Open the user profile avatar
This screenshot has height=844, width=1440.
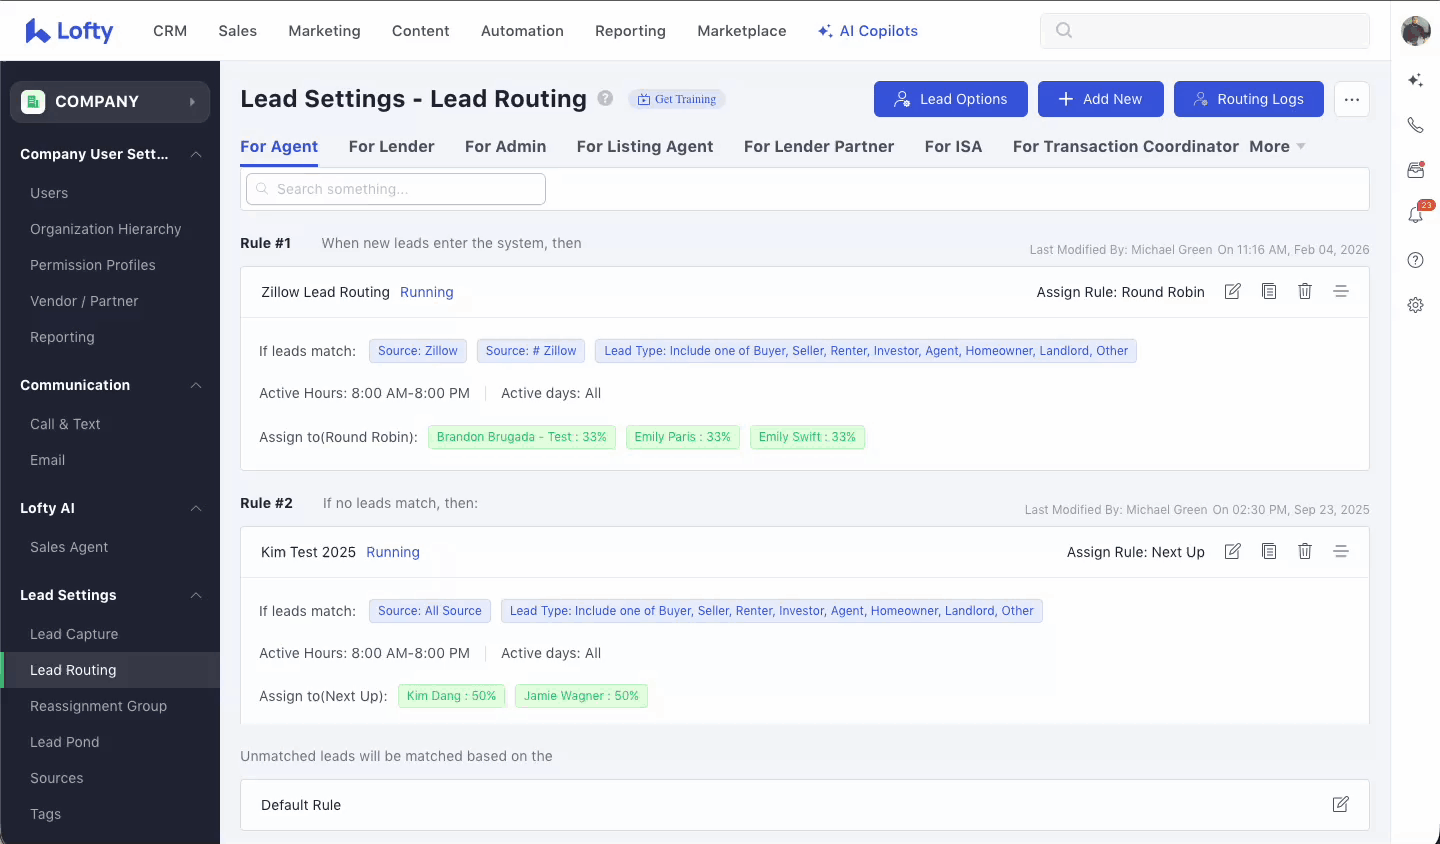click(1416, 31)
